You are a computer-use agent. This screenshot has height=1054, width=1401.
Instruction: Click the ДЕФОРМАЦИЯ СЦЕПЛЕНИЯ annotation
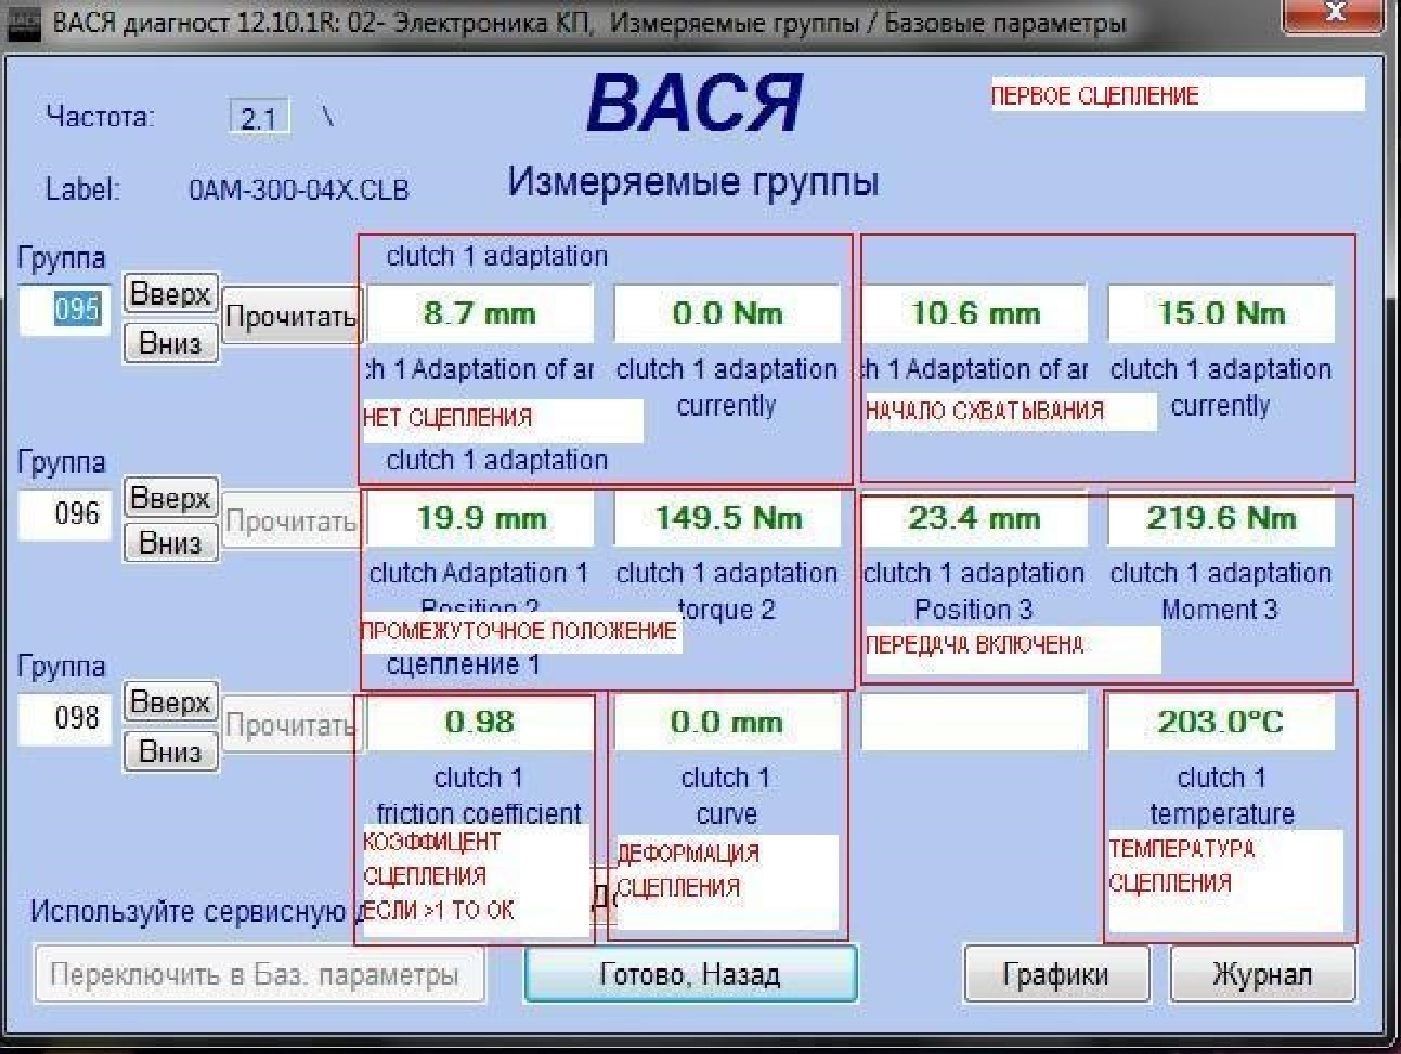688,871
